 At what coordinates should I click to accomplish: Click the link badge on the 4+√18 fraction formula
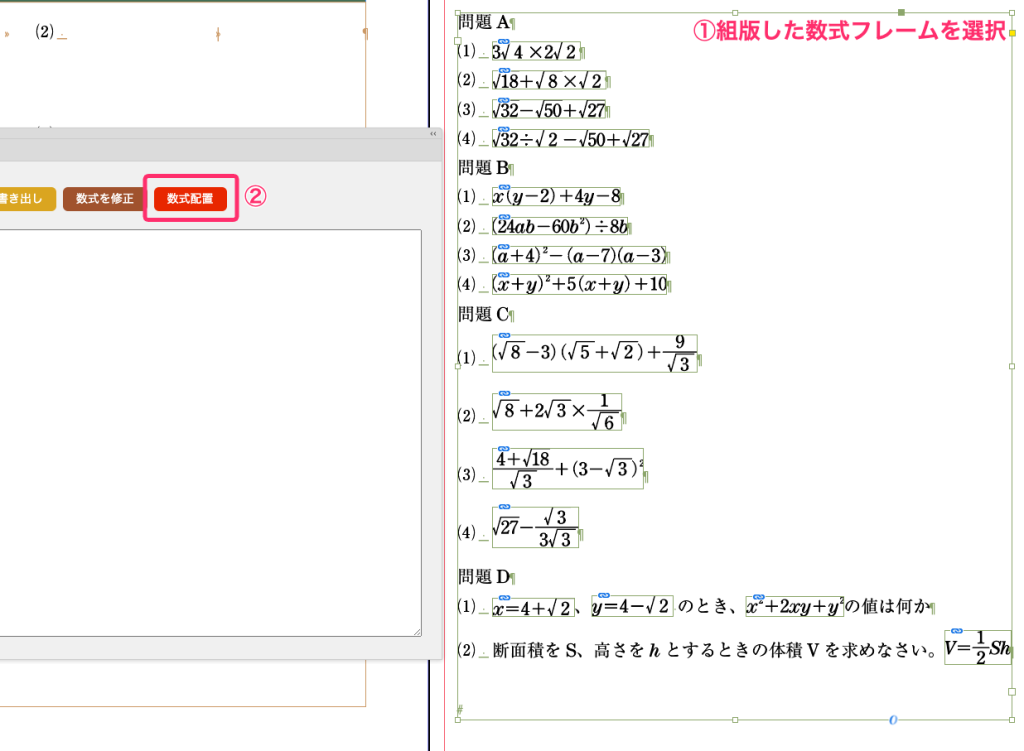pyautogui.click(x=504, y=448)
